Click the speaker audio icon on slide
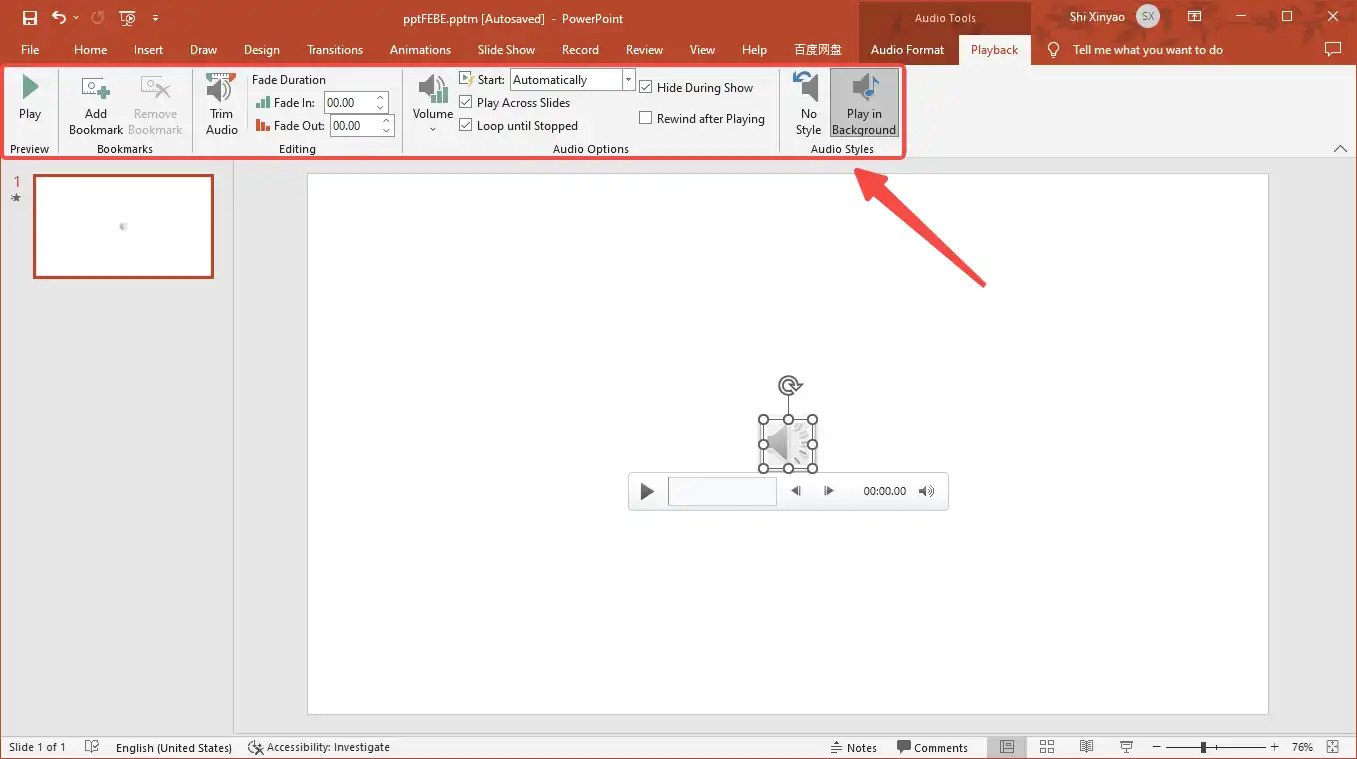This screenshot has height=759, width=1357. (x=788, y=444)
